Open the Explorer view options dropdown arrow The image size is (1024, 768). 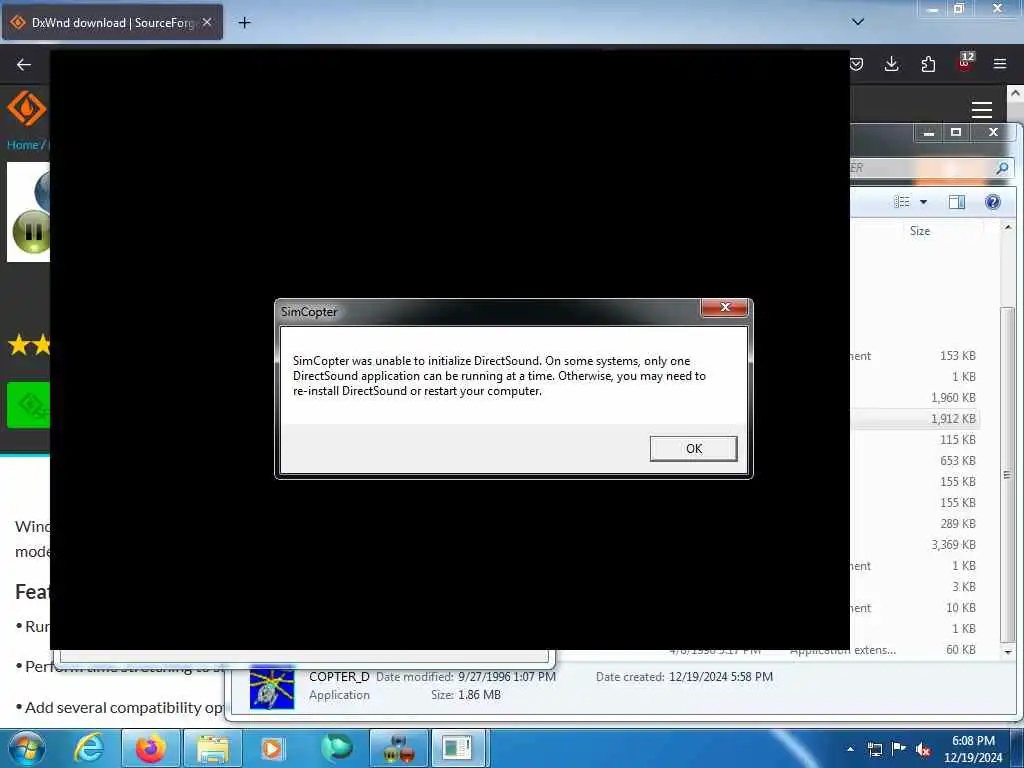tap(923, 202)
